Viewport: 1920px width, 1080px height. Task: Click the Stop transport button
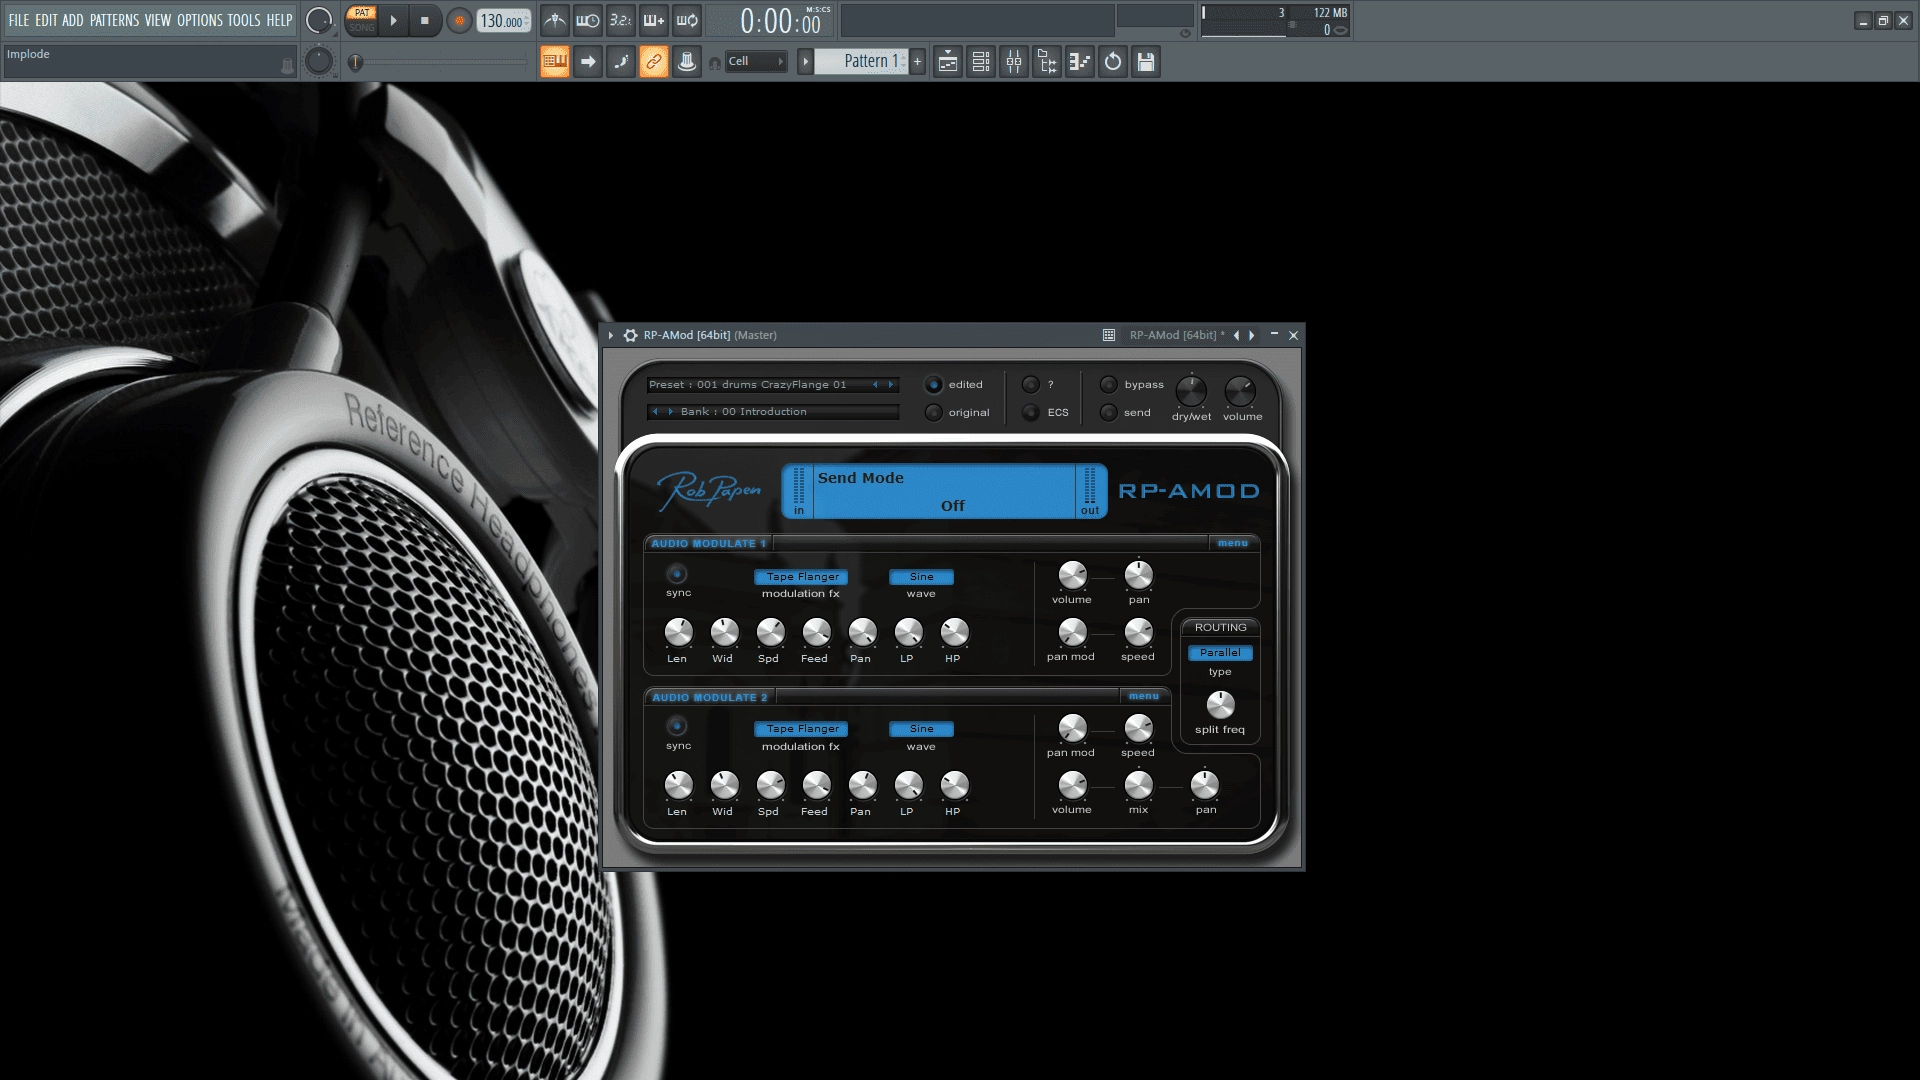pyautogui.click(x=425, y=20)
